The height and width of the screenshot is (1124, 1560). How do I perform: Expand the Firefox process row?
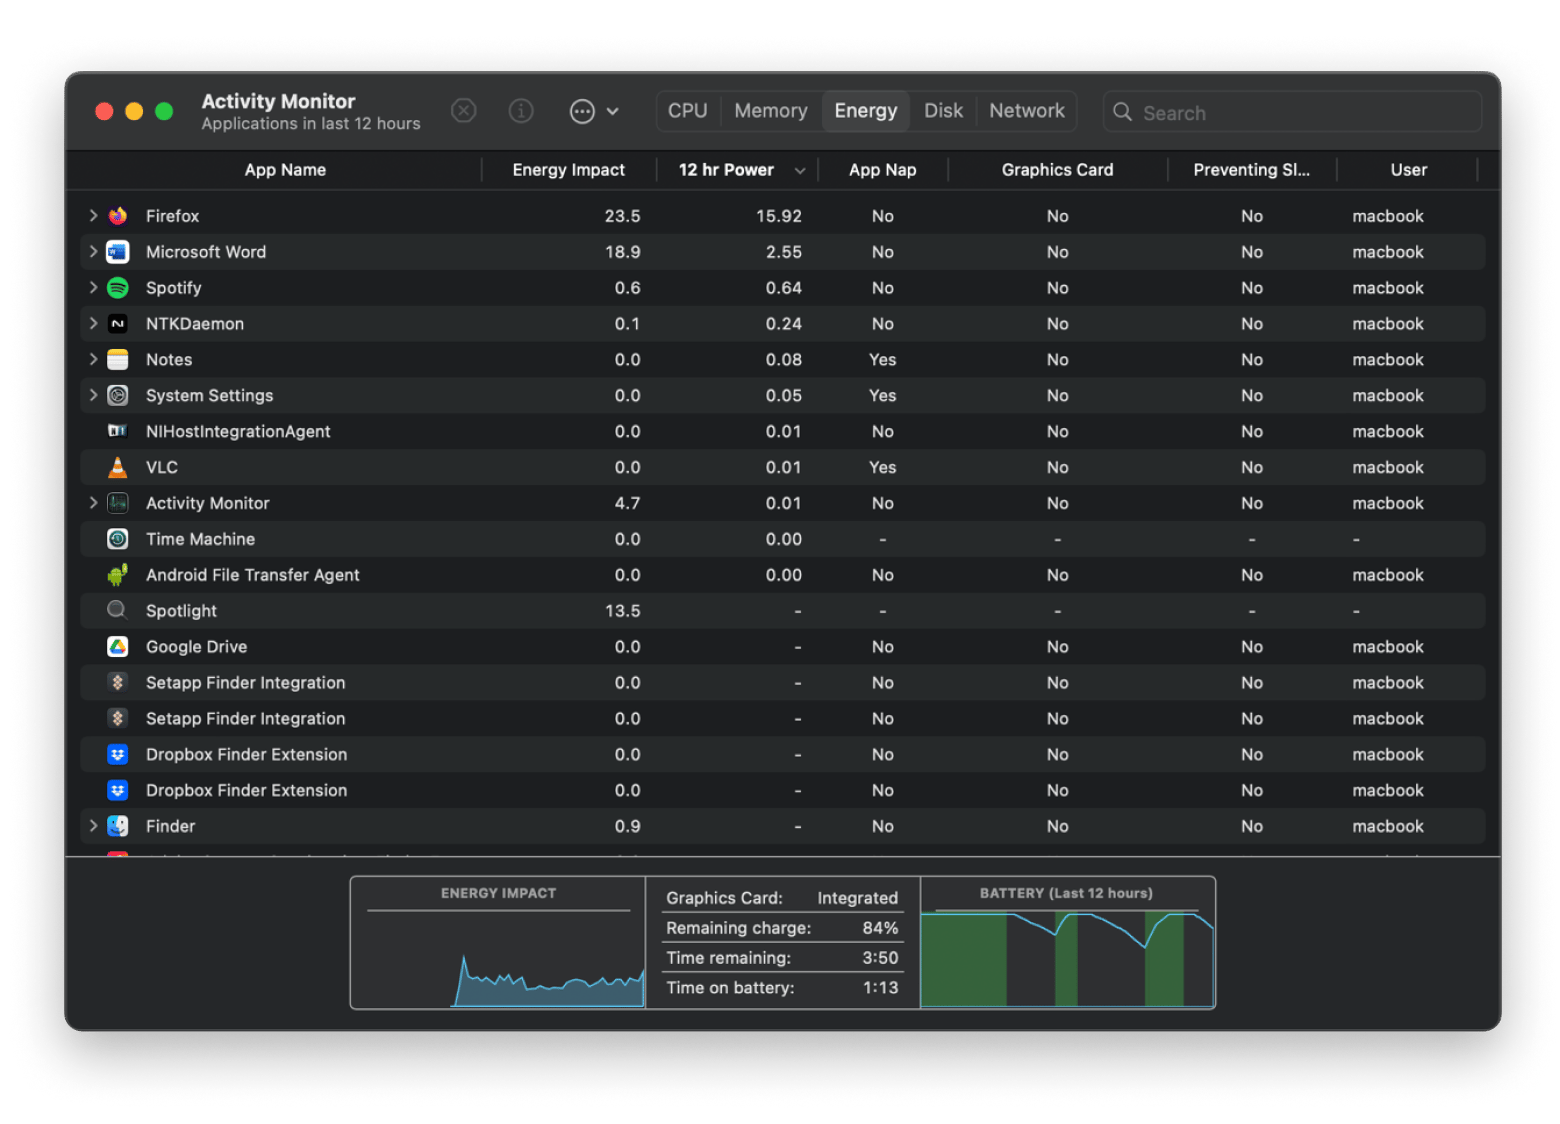click(x=93, y=216)
